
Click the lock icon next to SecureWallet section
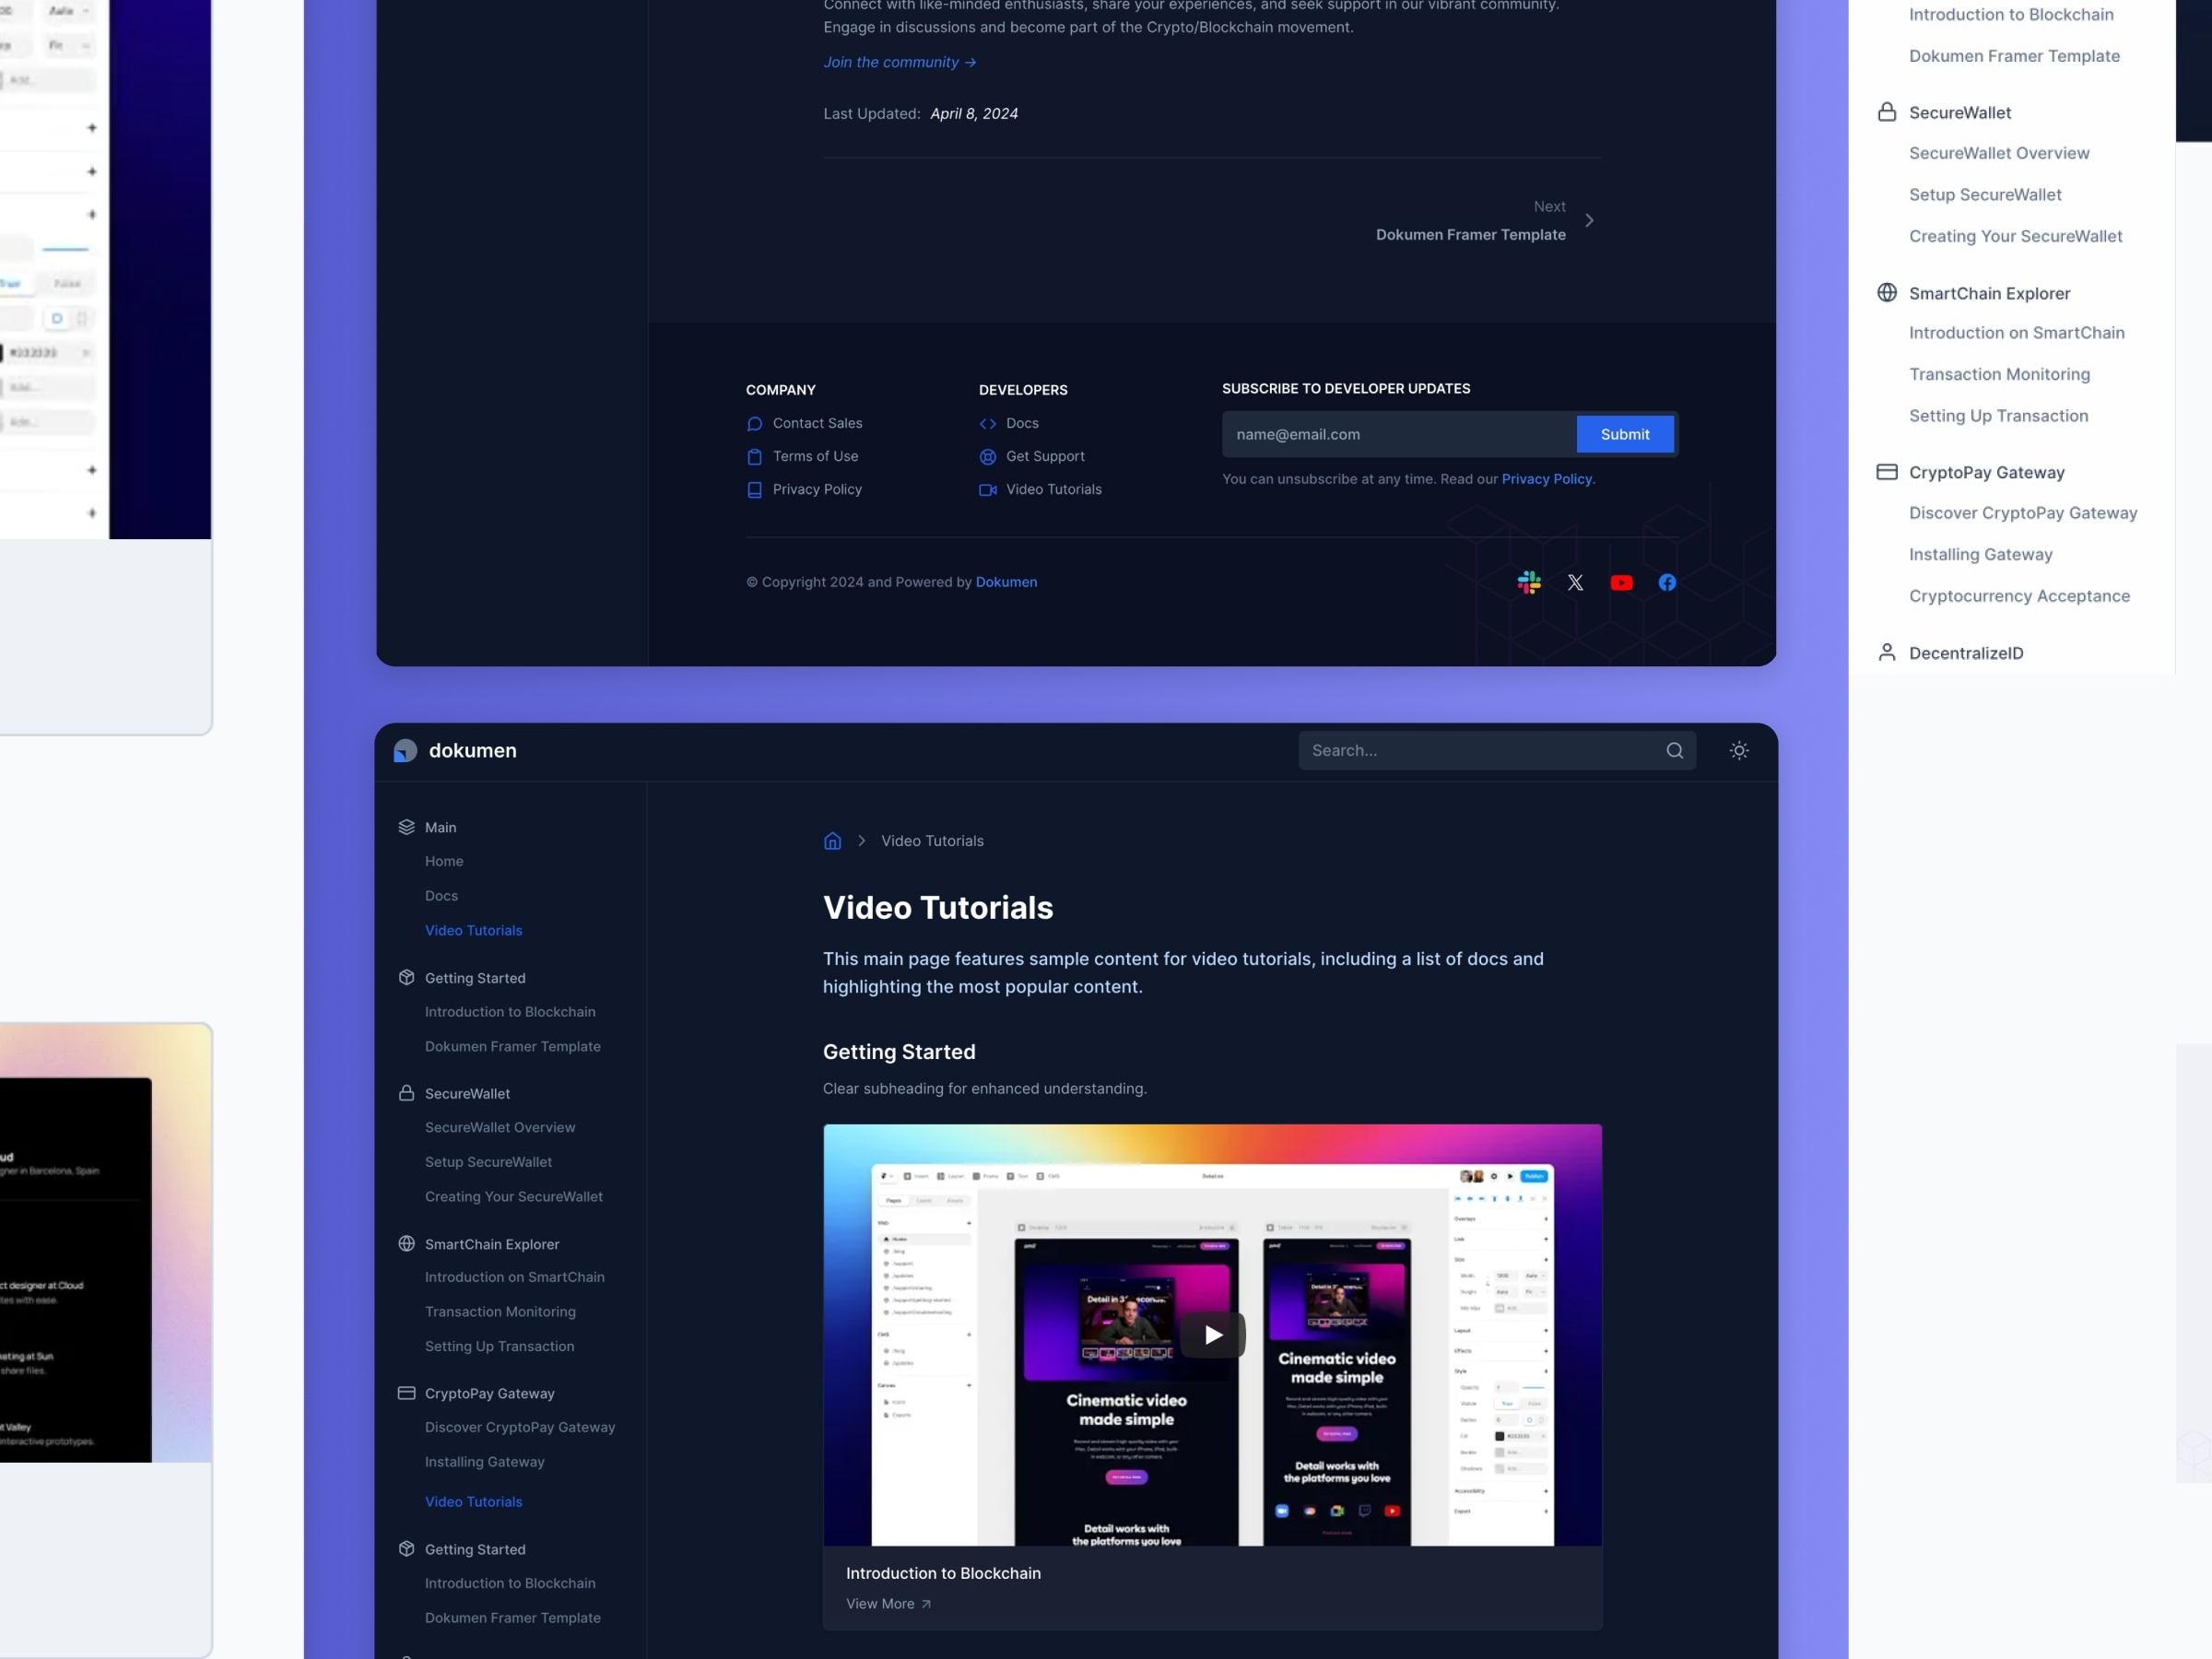tap(1887, 112)
